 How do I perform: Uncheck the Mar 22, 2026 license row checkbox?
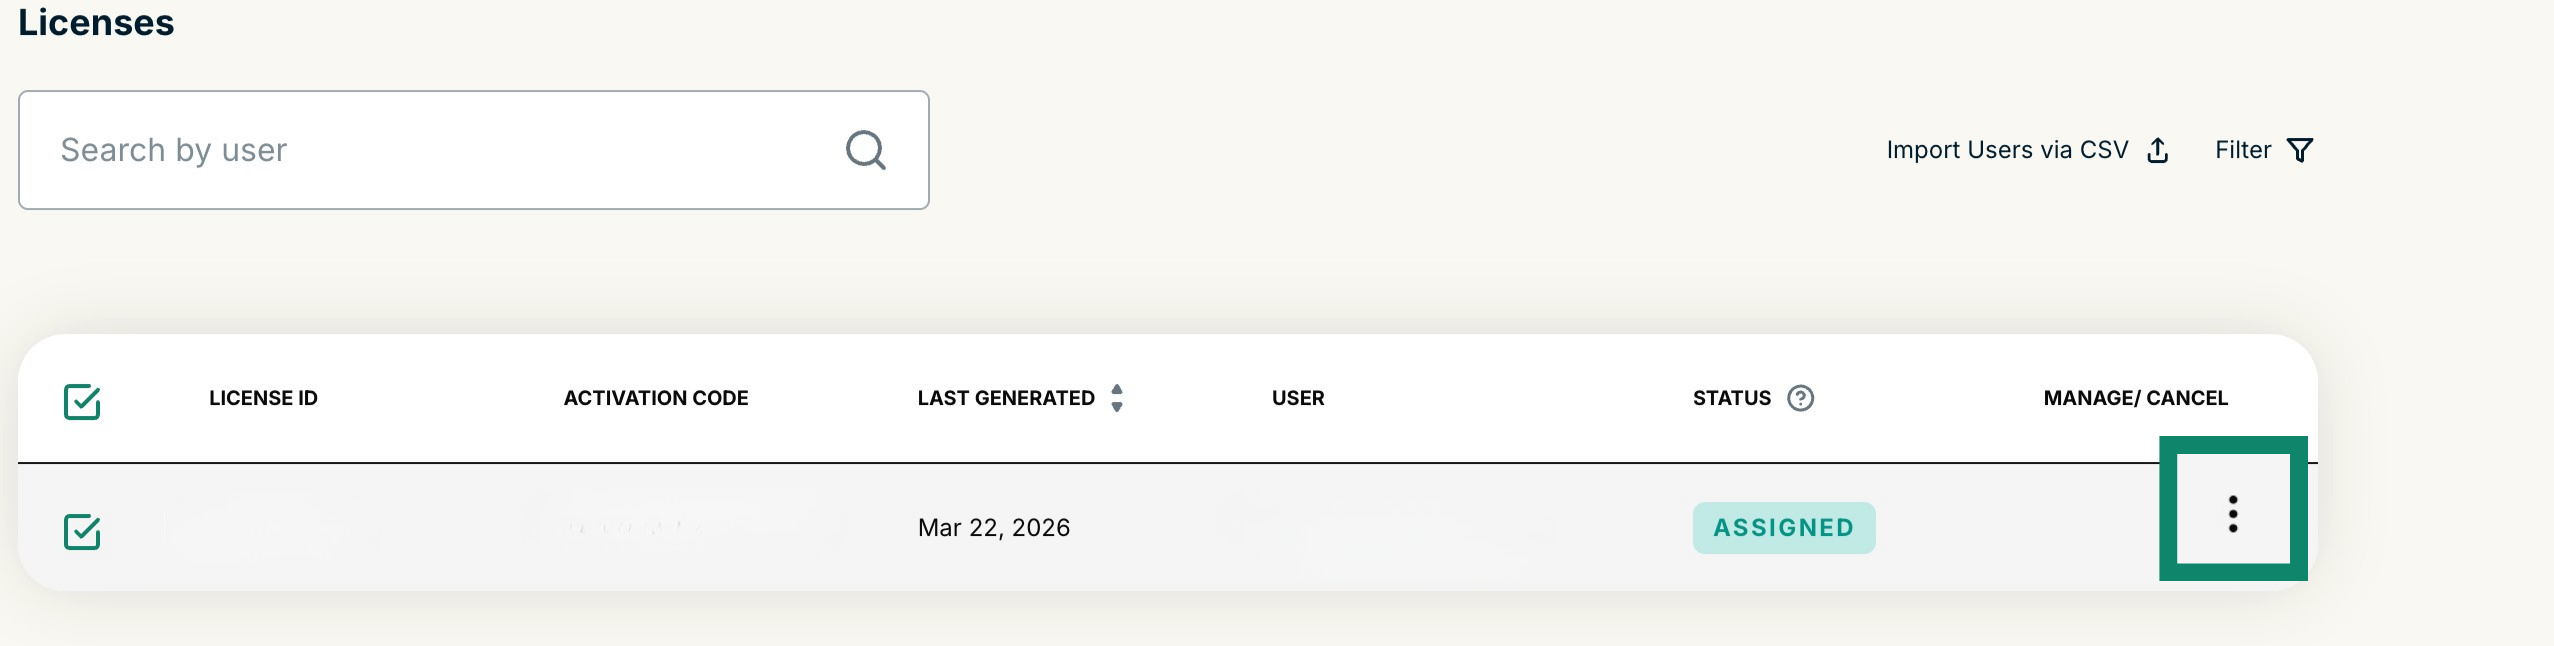point(82,531)
